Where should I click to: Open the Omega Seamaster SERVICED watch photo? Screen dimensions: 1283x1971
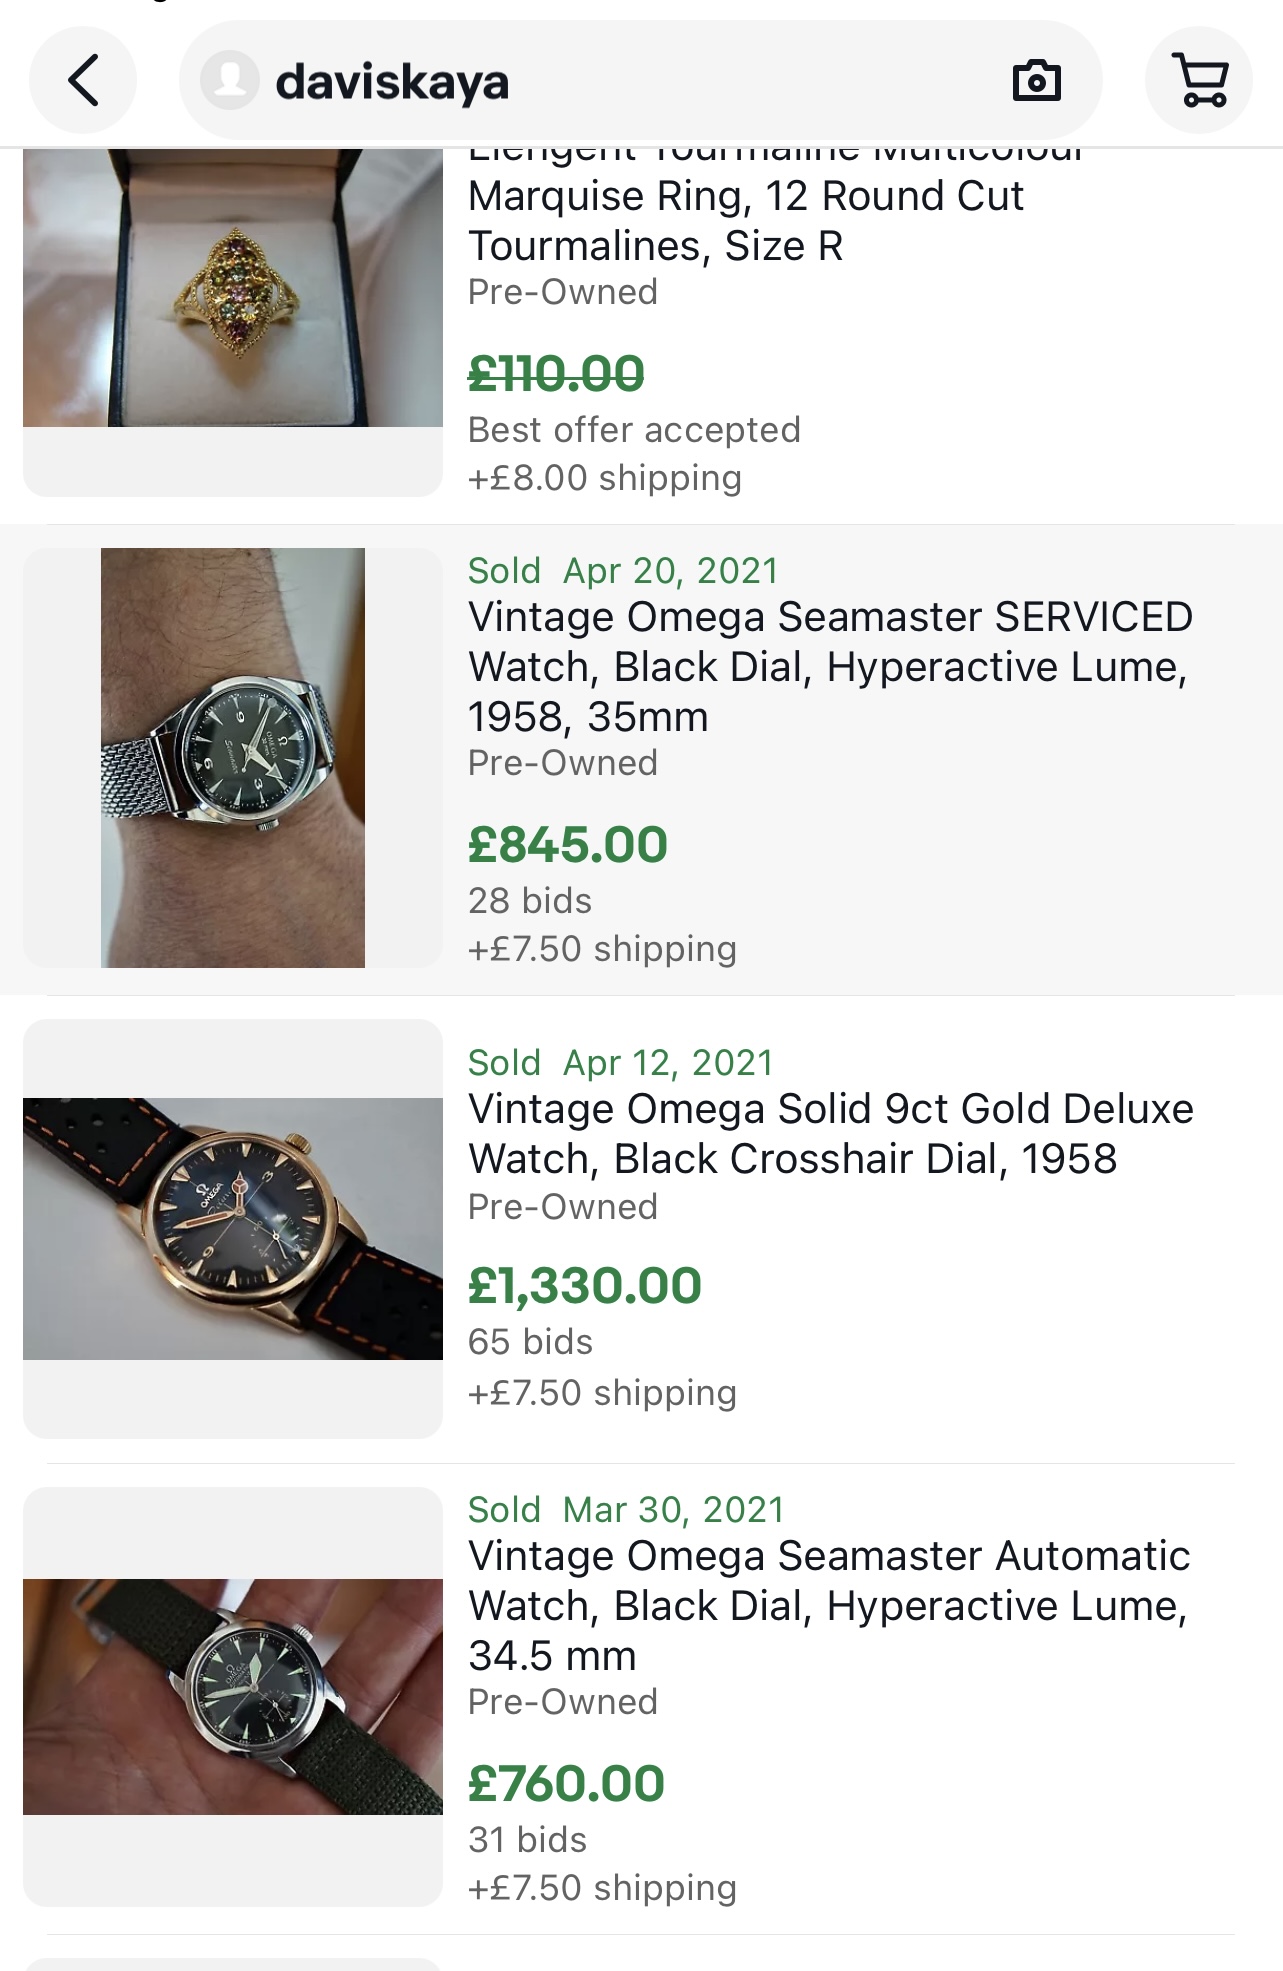pyautogui.click(x=233, y=757)
